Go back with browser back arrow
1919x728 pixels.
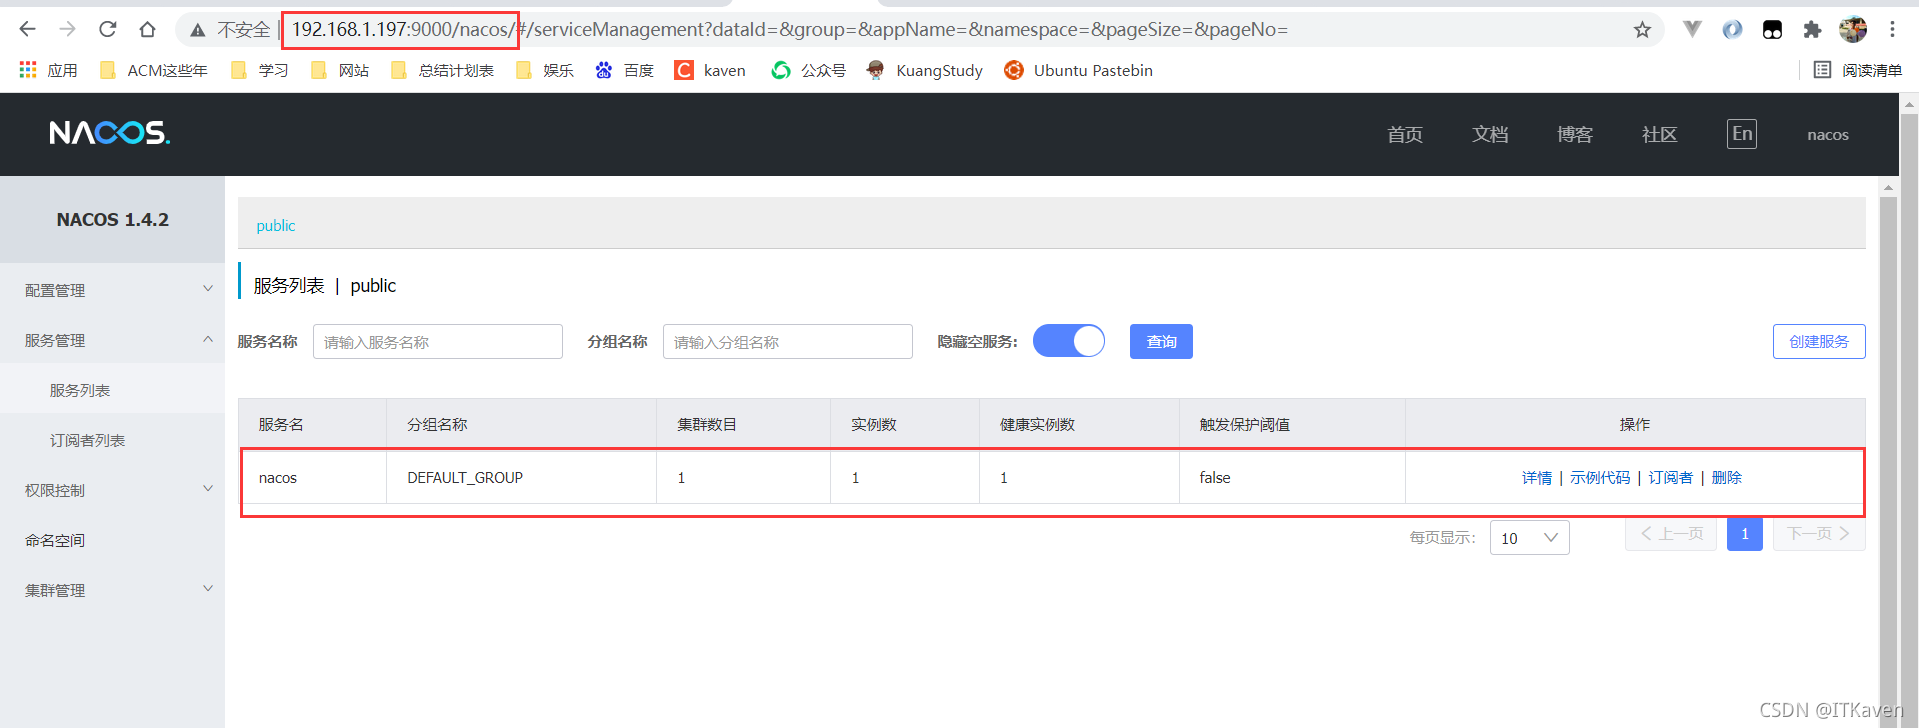(x=27, y=29)
